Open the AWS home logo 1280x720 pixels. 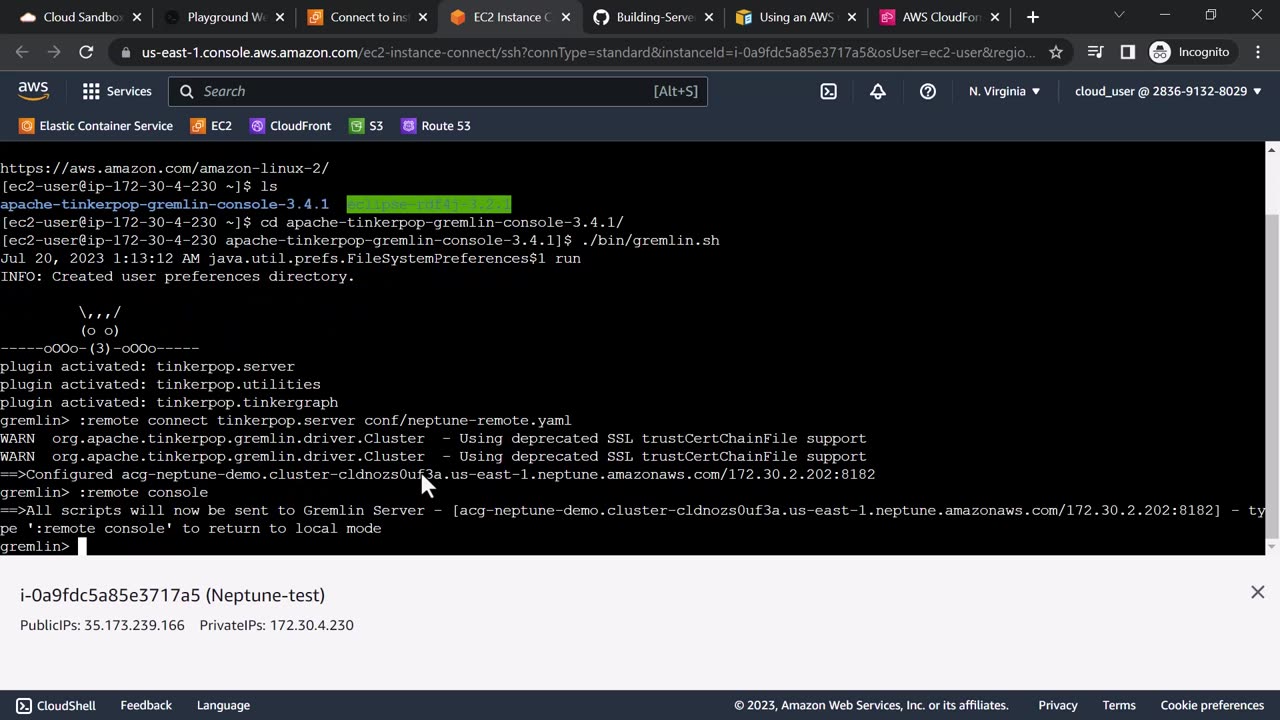tap(33, 91)
